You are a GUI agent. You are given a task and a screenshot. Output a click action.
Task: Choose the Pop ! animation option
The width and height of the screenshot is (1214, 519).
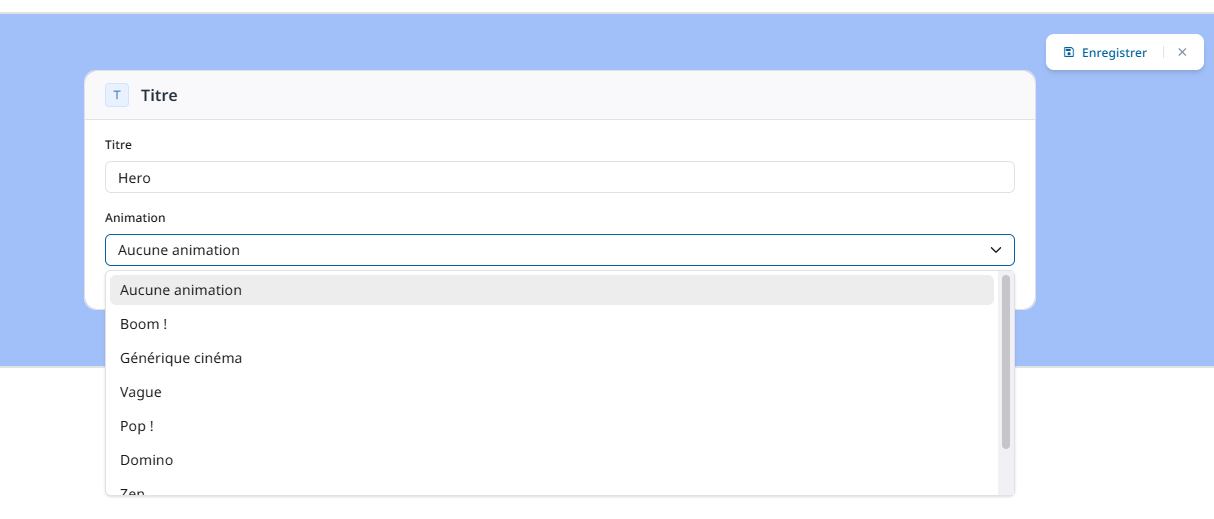click(139, 426)
